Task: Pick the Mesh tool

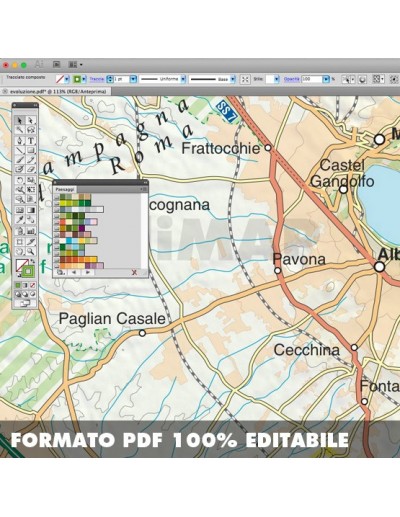Action: tap(20, 210)
